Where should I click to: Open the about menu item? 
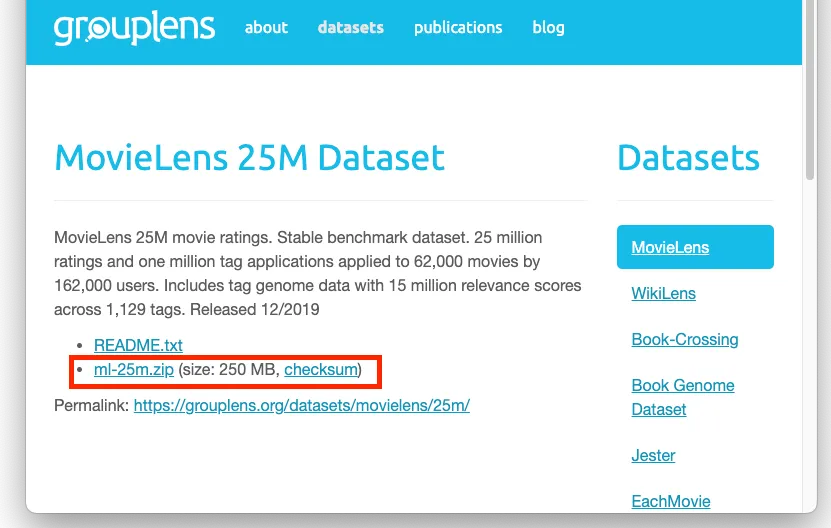click(266, 27)
